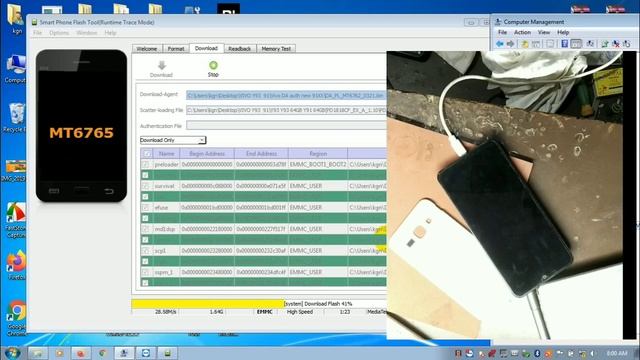The height and width of the screenshot is (360, 640).
Task: Open File menu in Computer Management
Action: [502, 32]
